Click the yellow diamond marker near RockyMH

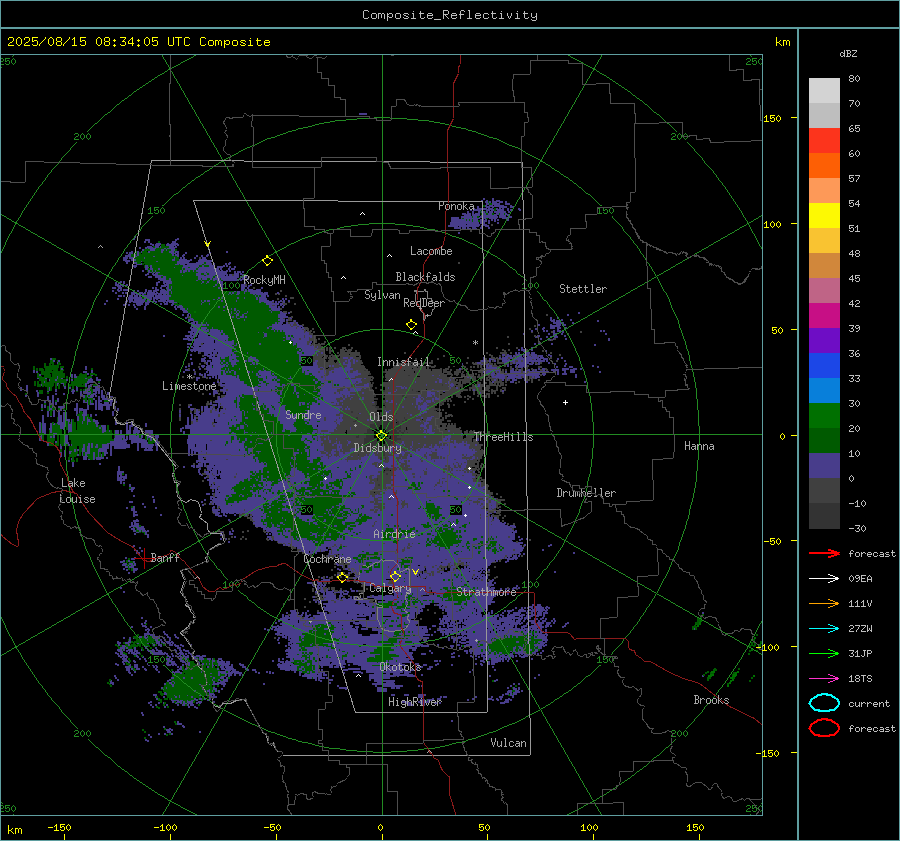[267, 261]
